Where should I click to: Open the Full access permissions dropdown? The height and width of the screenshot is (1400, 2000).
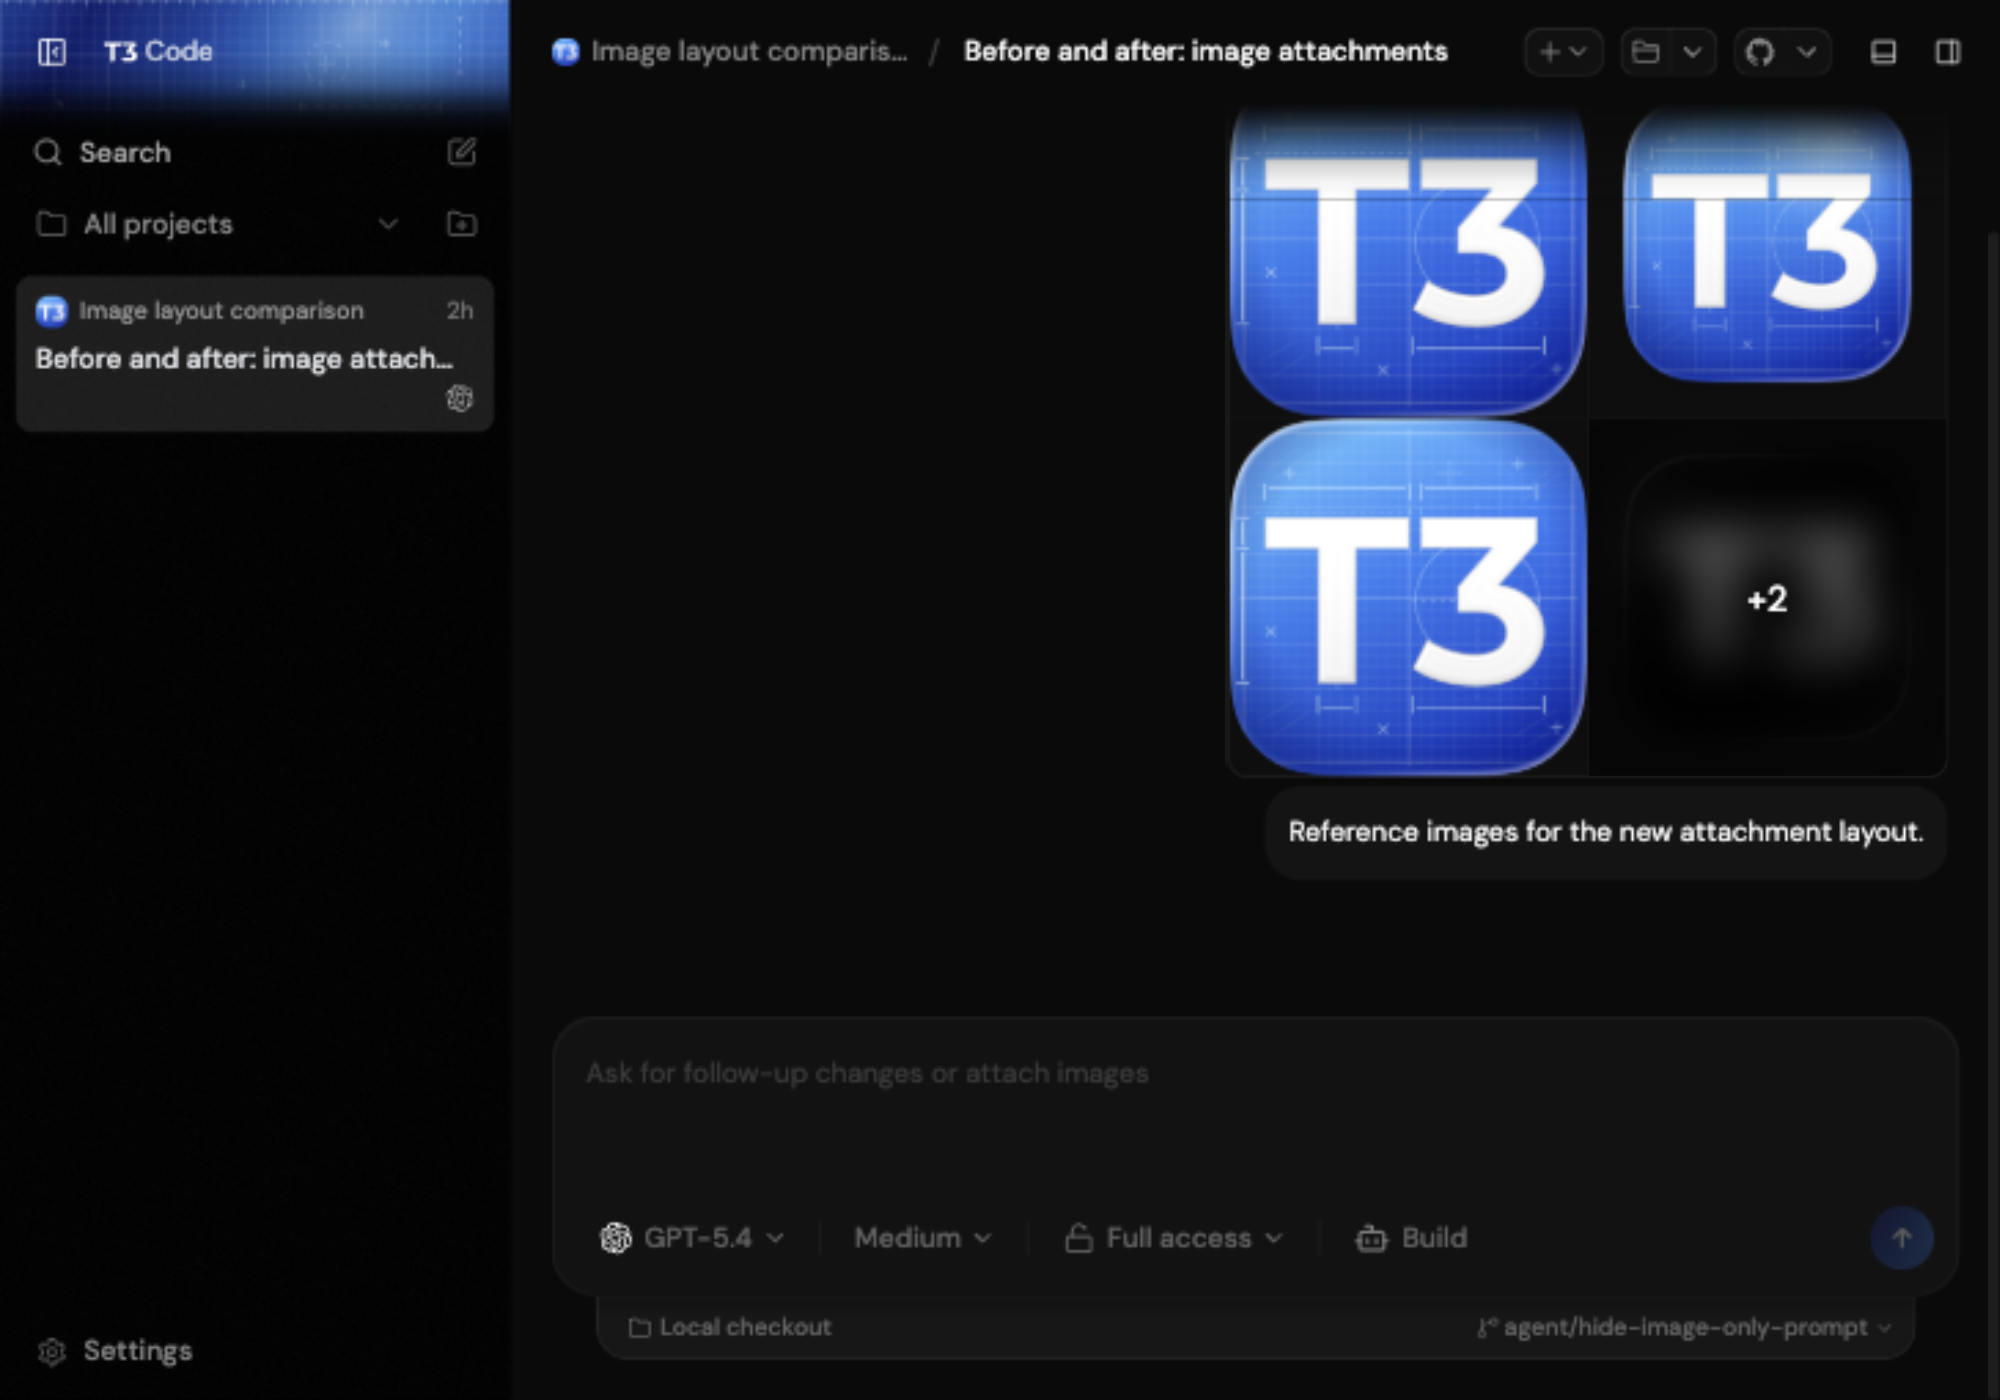(1174, 1238)
